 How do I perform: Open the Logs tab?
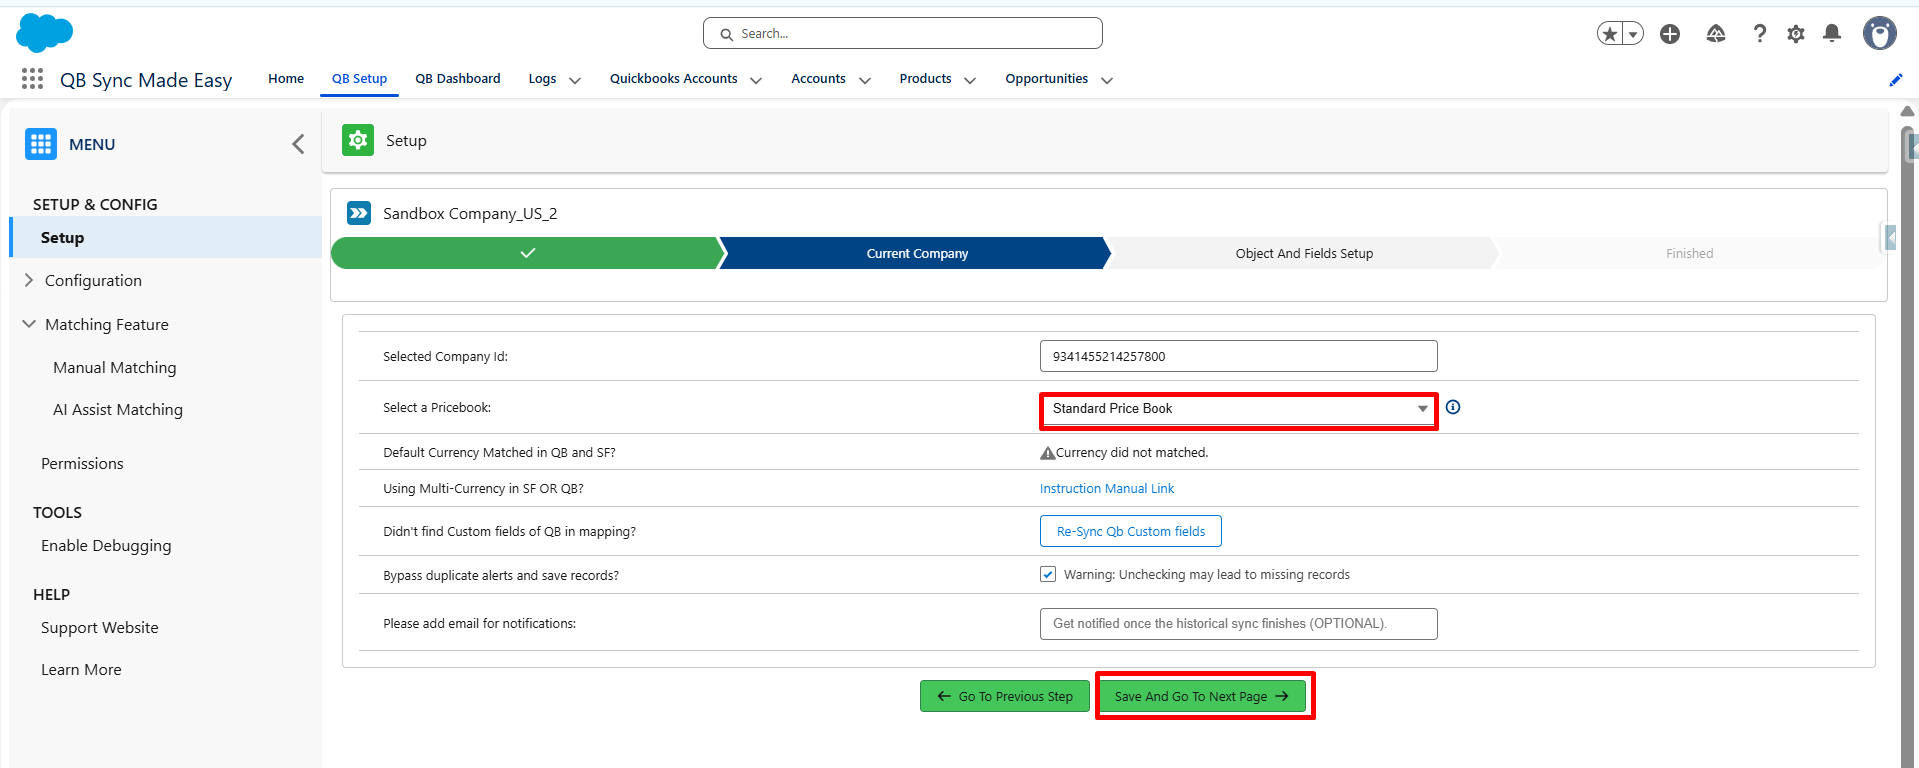(542, 79)
